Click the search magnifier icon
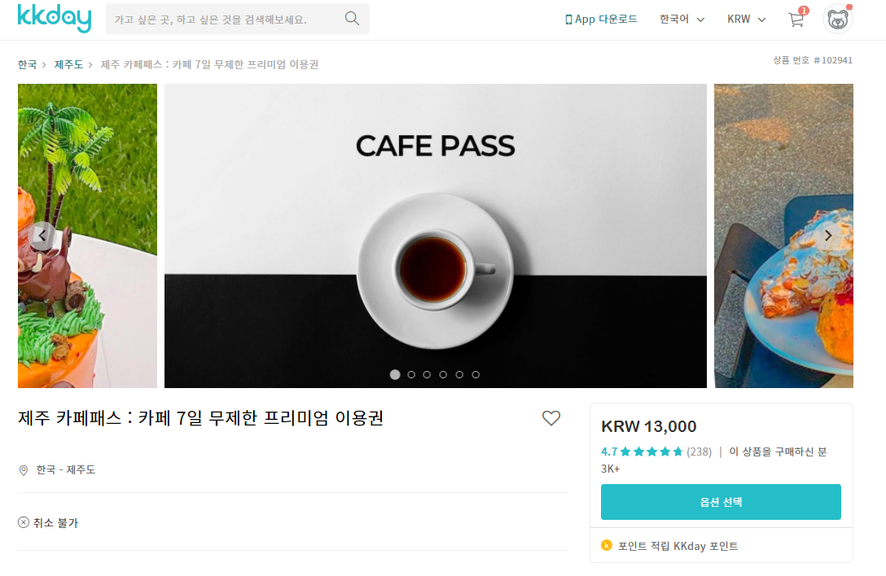 coord(351,19)
